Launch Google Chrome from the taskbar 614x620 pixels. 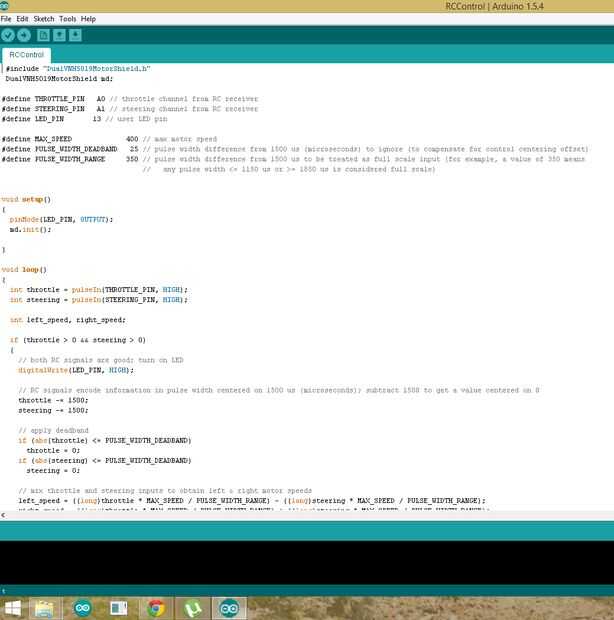(x=155, y=609)
